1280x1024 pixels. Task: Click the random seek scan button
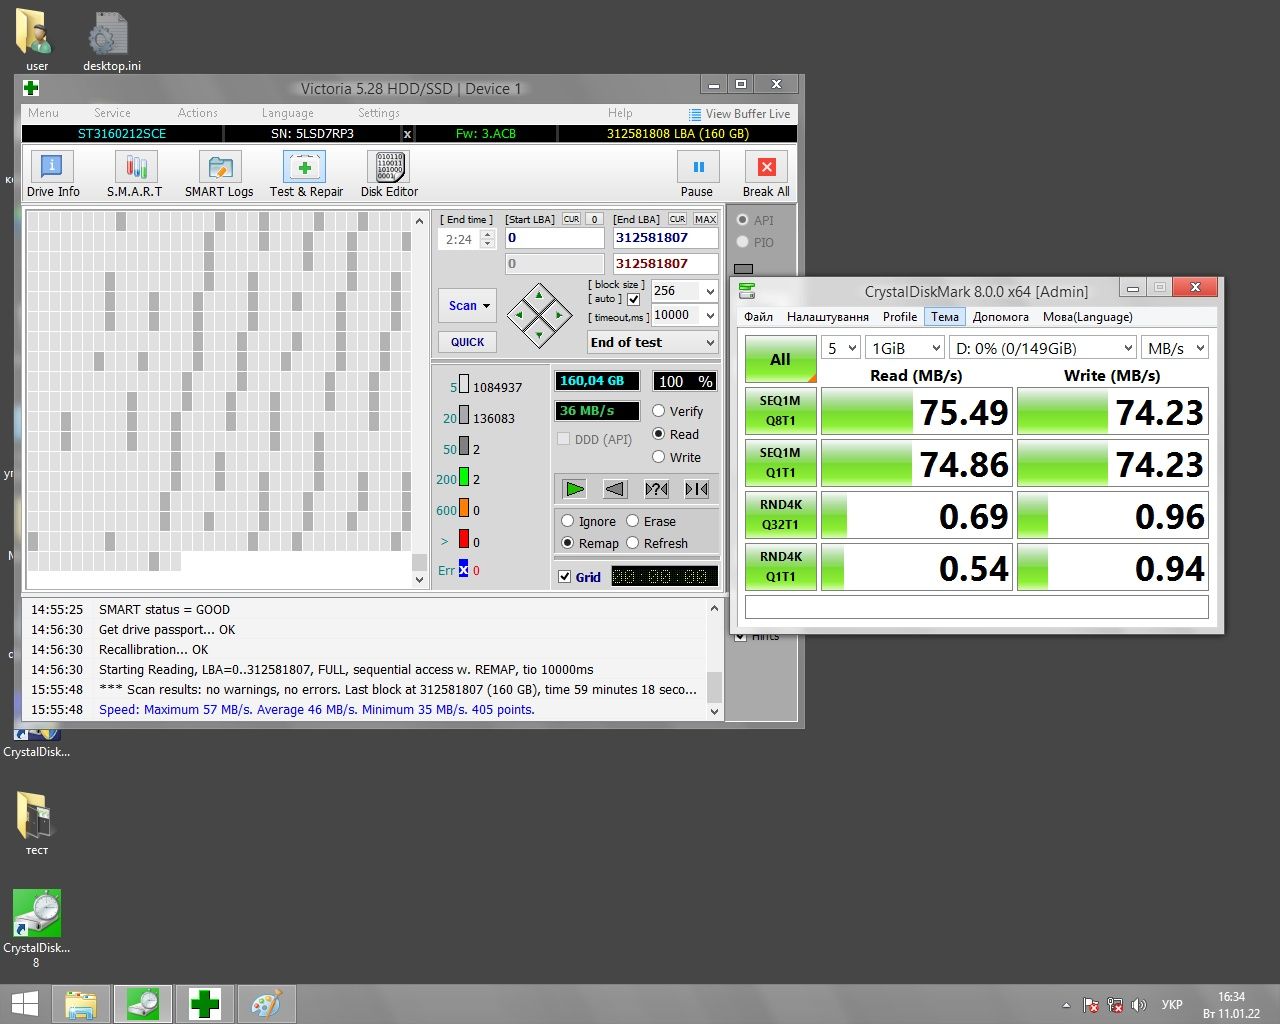(656, 489)
